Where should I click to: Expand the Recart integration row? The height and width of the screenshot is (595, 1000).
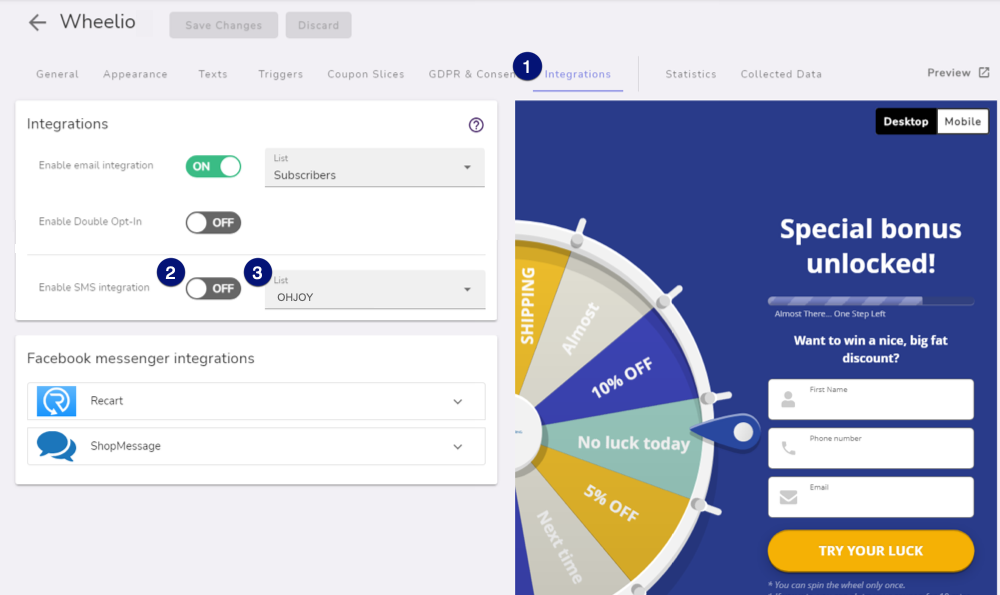click(x=256, y=401)
